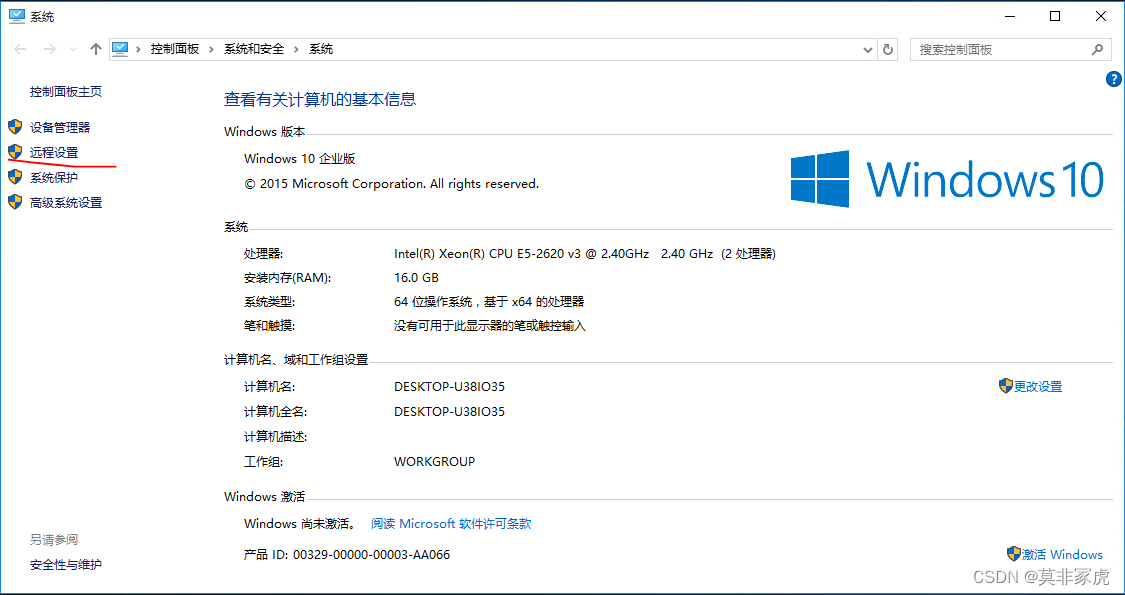This screenshot has height=595, width=1125.
Task: Select 系统 breadcrumb in address bar
Action: 321,49
